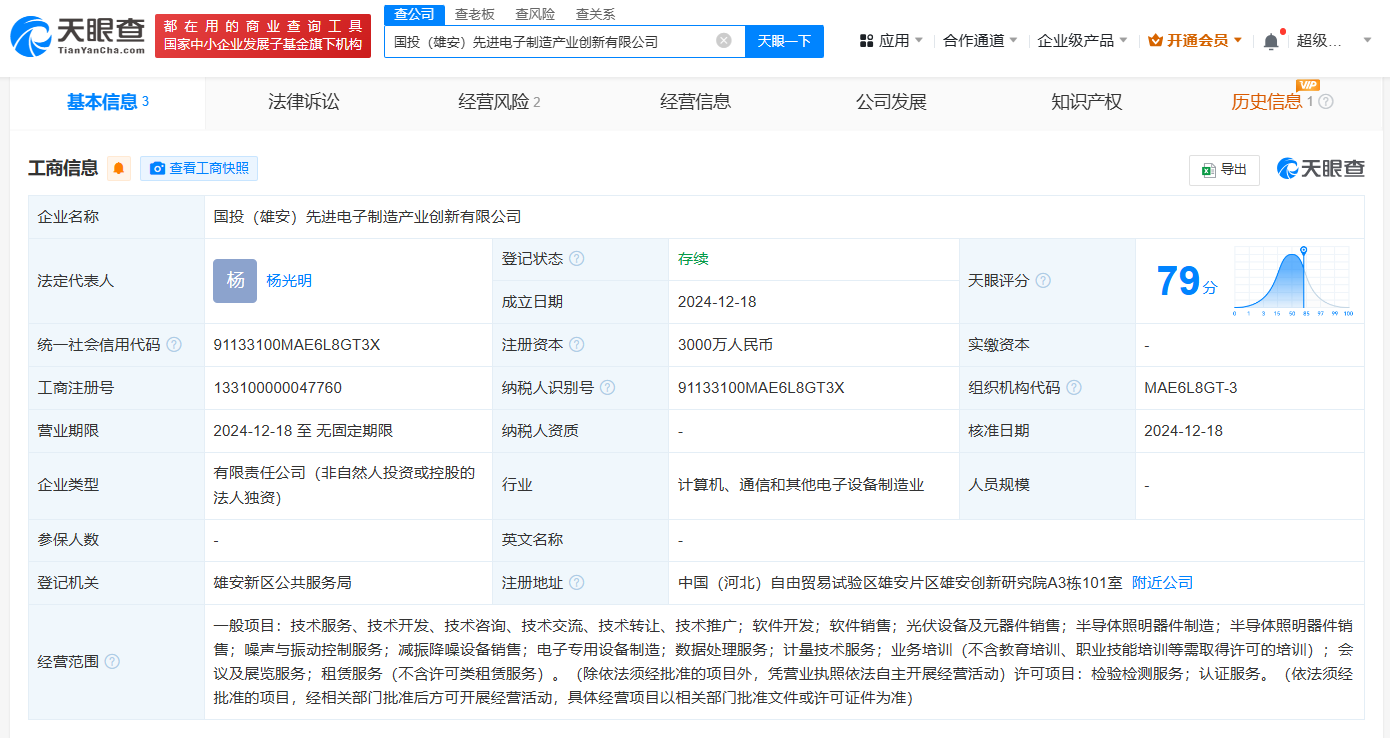The image size is (1390, 738).
Task: Click help icon next to 登记状态
Action: (x=577, y=259)
